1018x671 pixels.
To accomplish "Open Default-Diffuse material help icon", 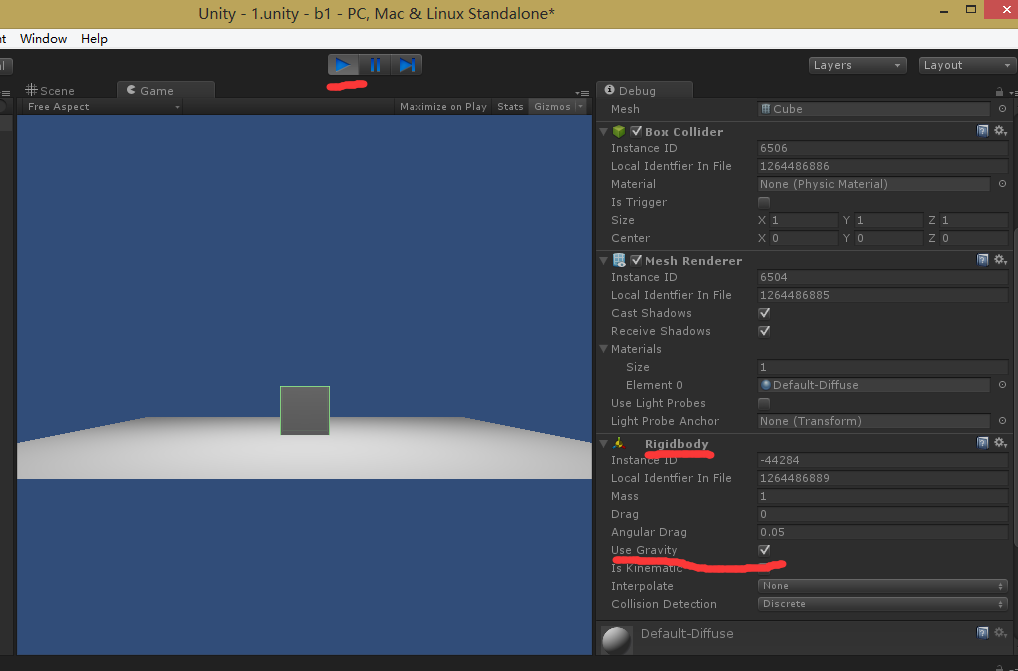I will pos(983,633).
